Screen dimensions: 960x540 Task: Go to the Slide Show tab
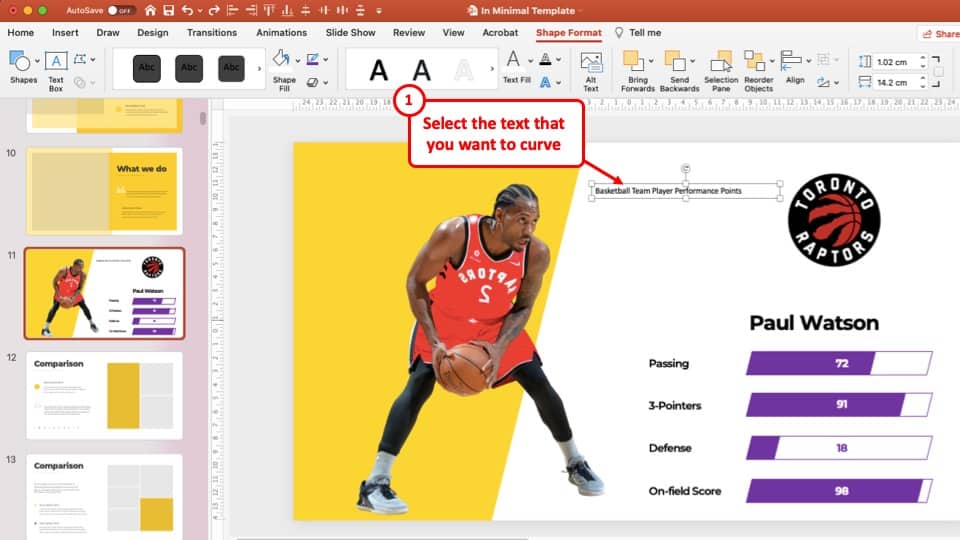click(x=350, y=32)
